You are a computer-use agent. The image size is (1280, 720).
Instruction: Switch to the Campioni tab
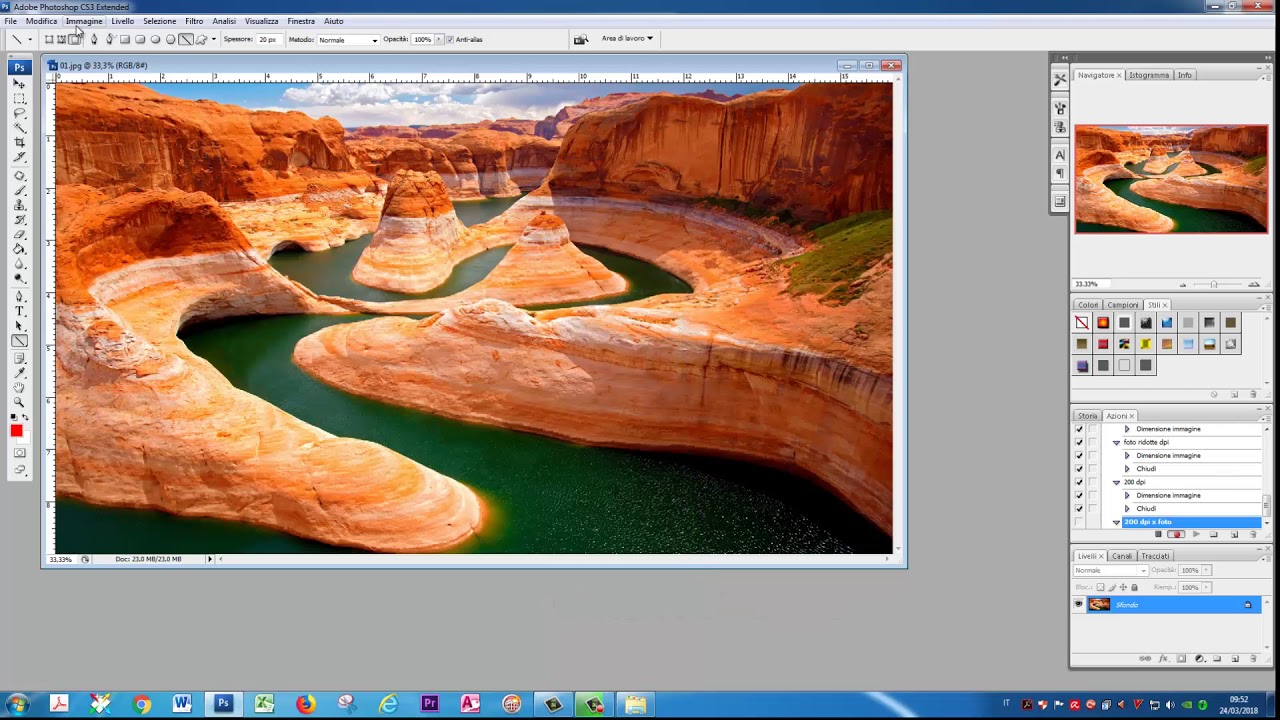coord(1123,305)
